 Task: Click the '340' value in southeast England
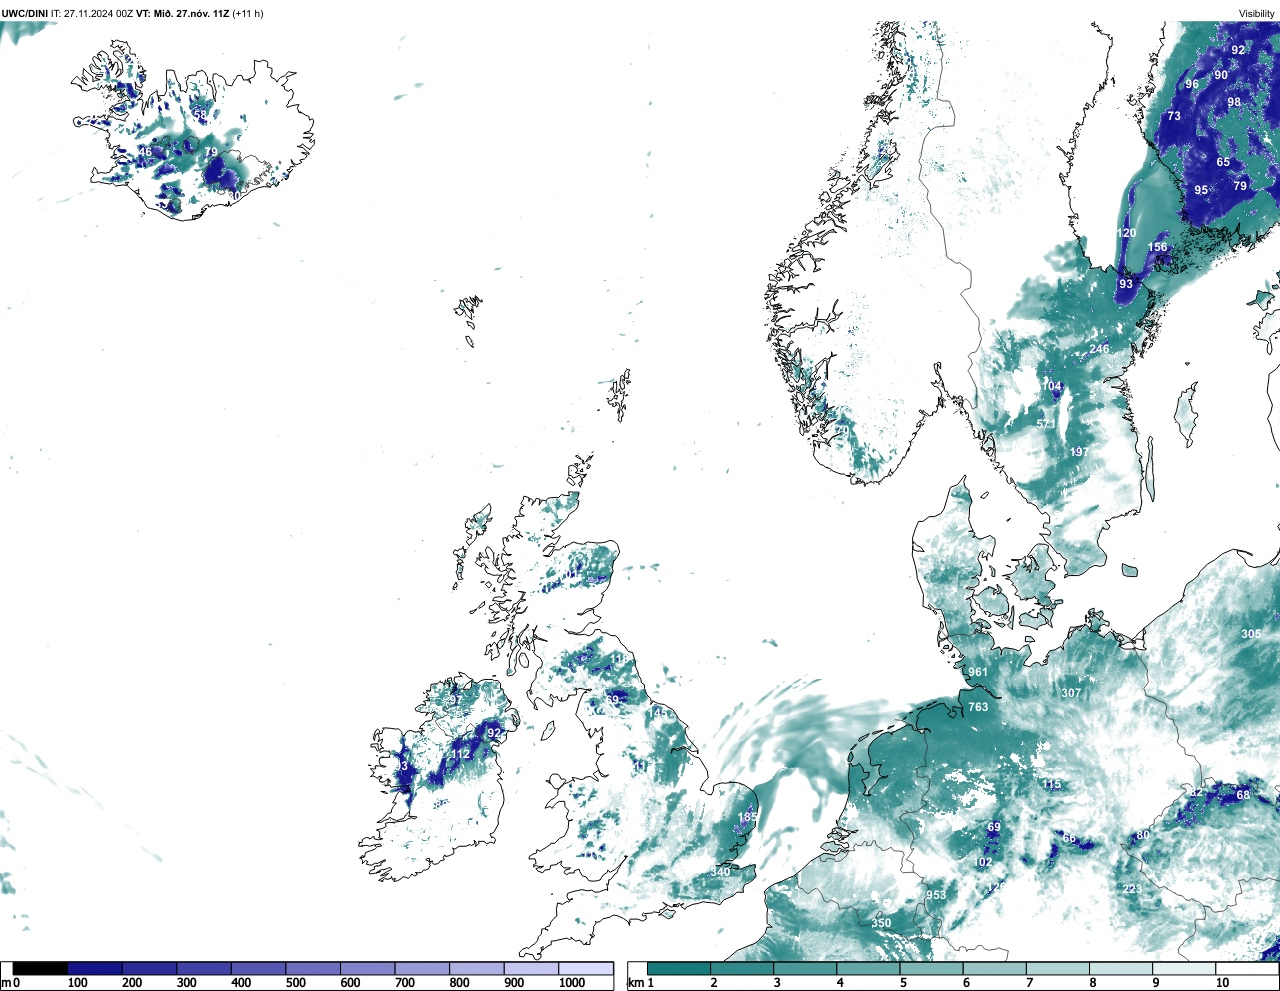pos(720,872)
